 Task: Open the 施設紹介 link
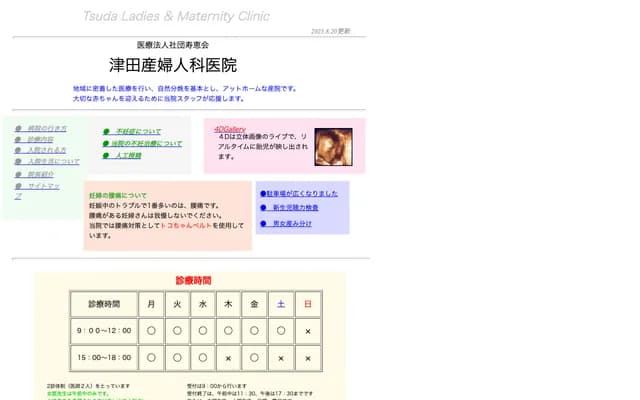point(34,174)
